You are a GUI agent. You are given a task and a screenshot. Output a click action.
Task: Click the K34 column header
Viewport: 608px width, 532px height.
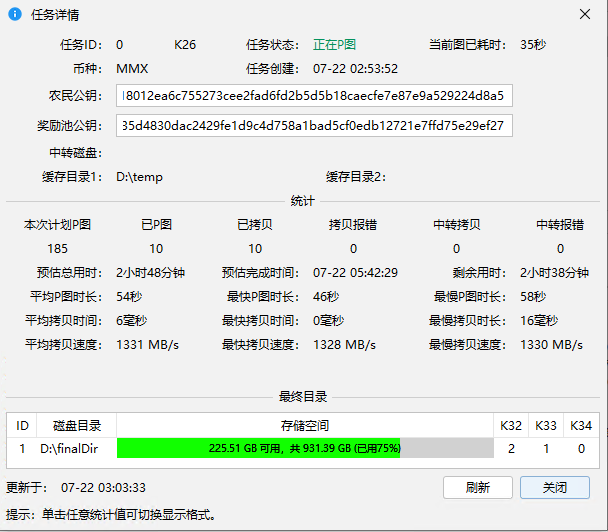[581, 425]
